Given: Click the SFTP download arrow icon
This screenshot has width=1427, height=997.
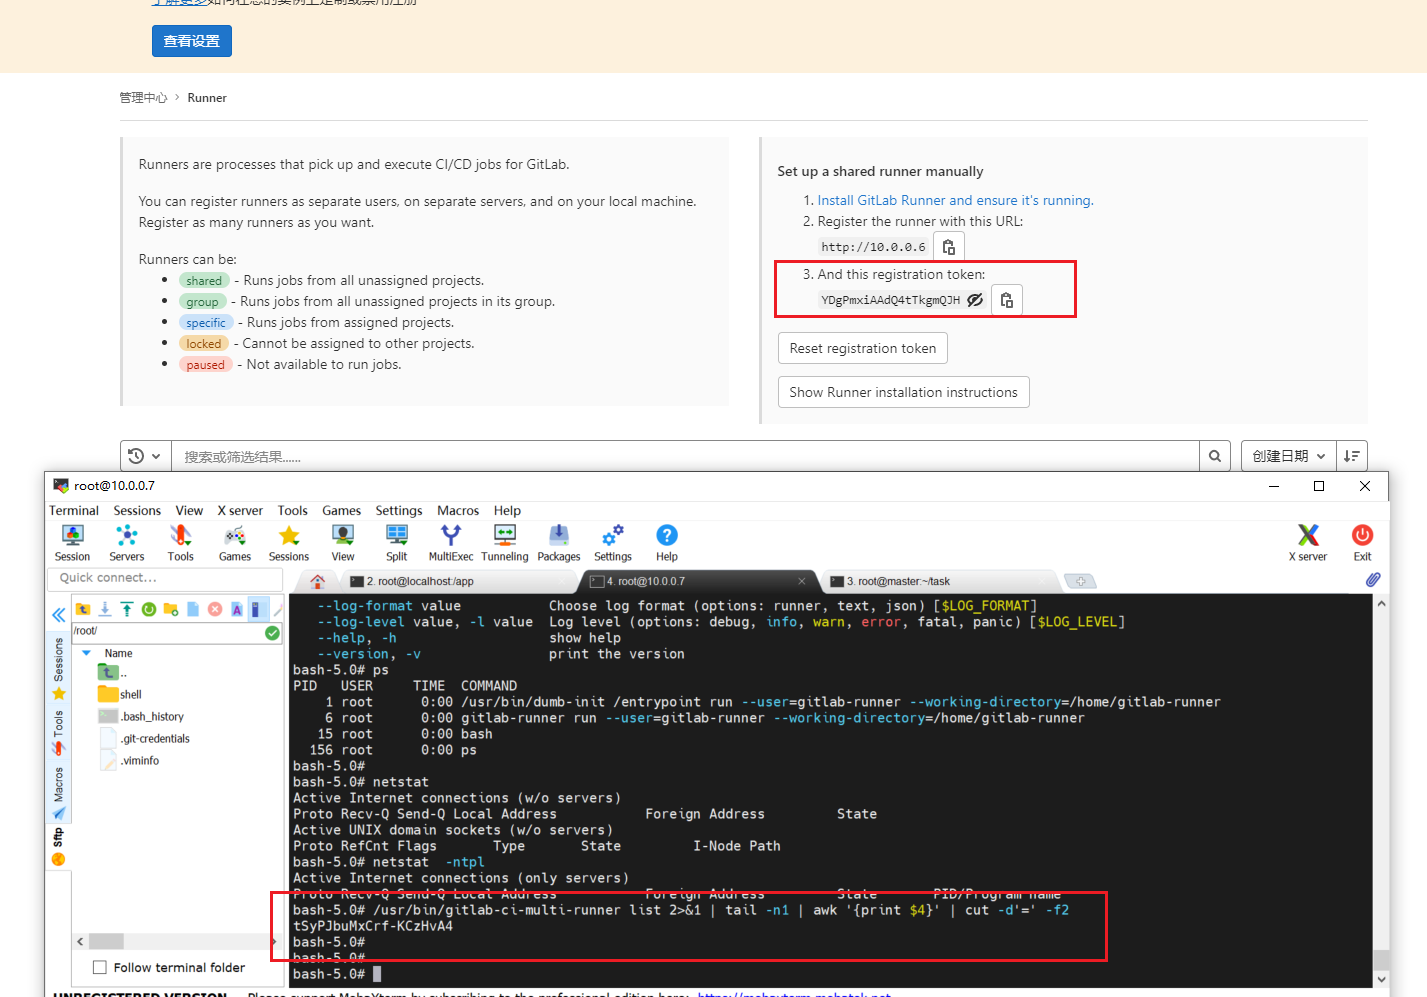Looking at the screenshot, I should coord(105,609).
